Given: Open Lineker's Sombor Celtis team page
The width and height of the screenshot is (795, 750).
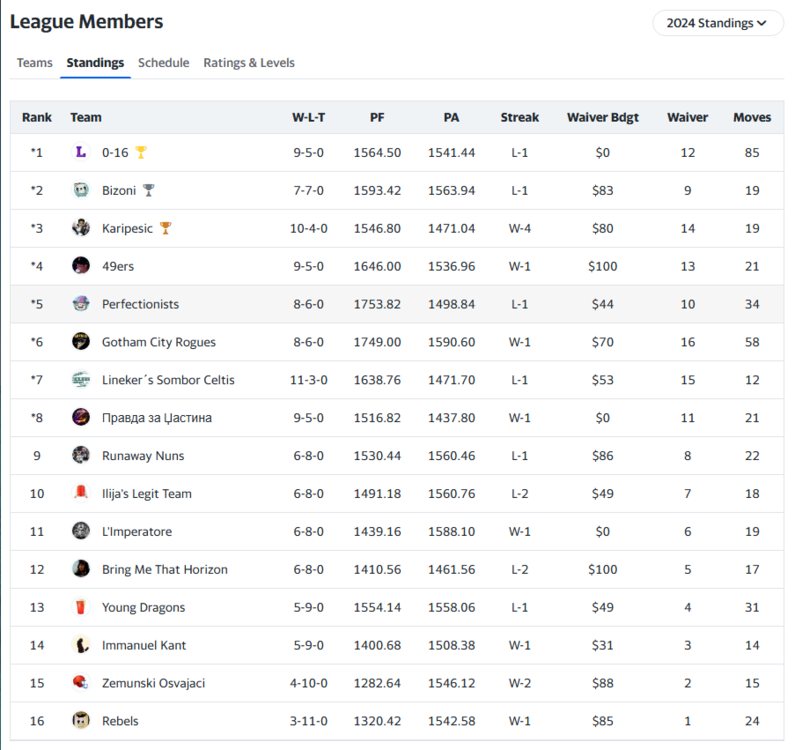Looking at the screenshot, I should click(168, 380).
